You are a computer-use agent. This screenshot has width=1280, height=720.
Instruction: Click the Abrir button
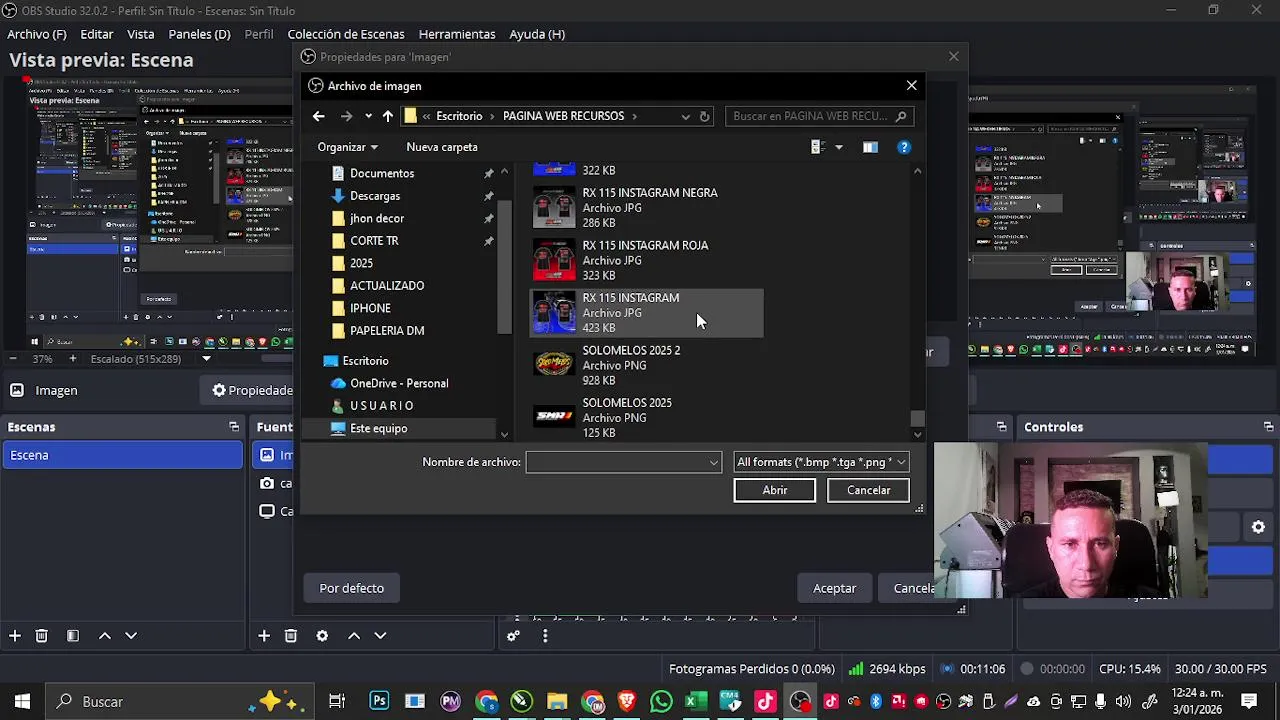[x=775, y=490]
